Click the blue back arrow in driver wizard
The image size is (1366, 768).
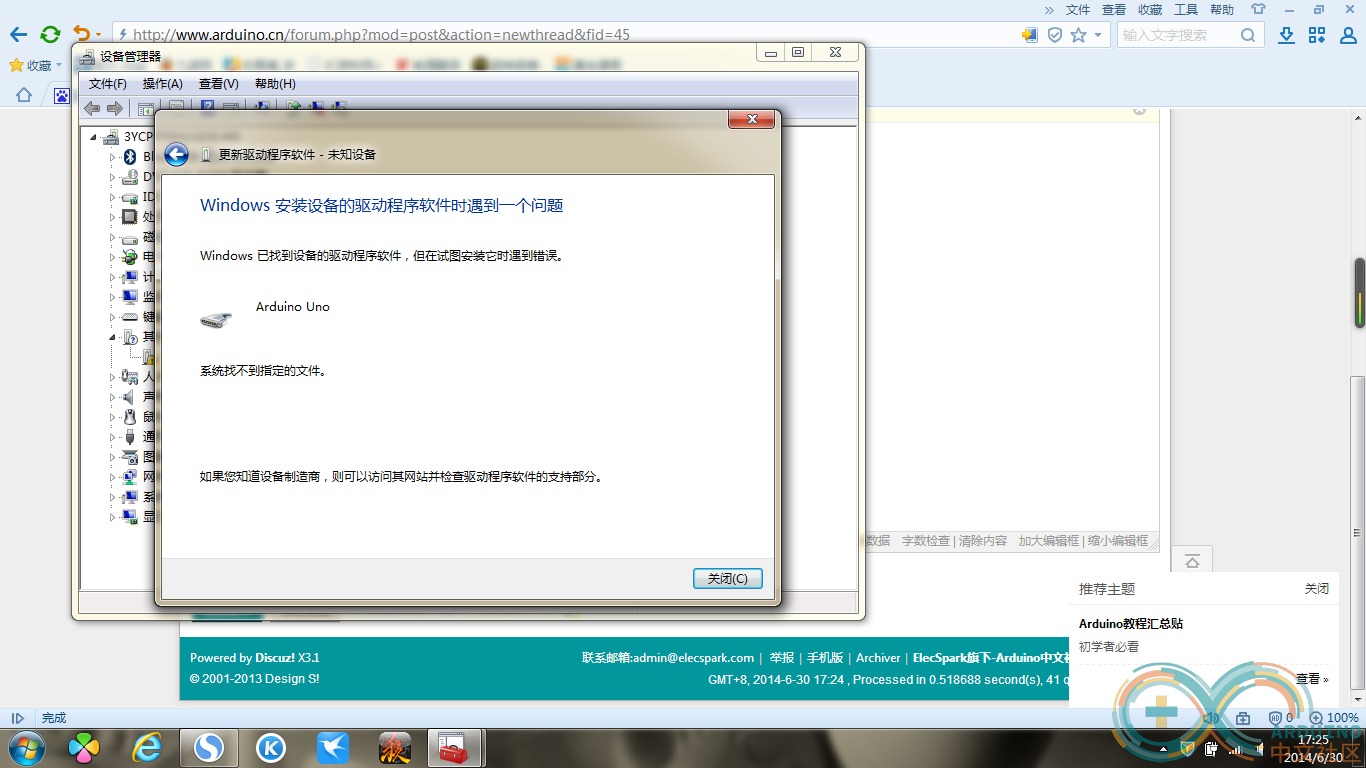tap(176, 154)
